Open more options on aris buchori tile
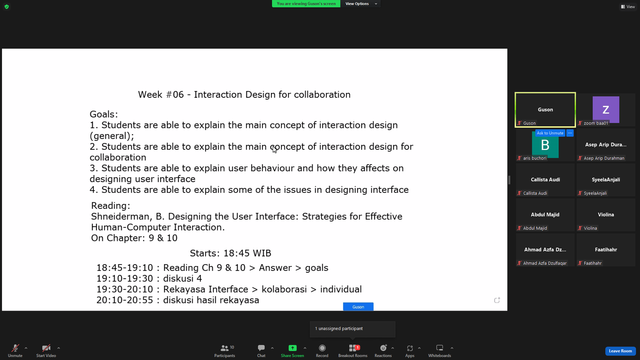 tap(570, 133)
